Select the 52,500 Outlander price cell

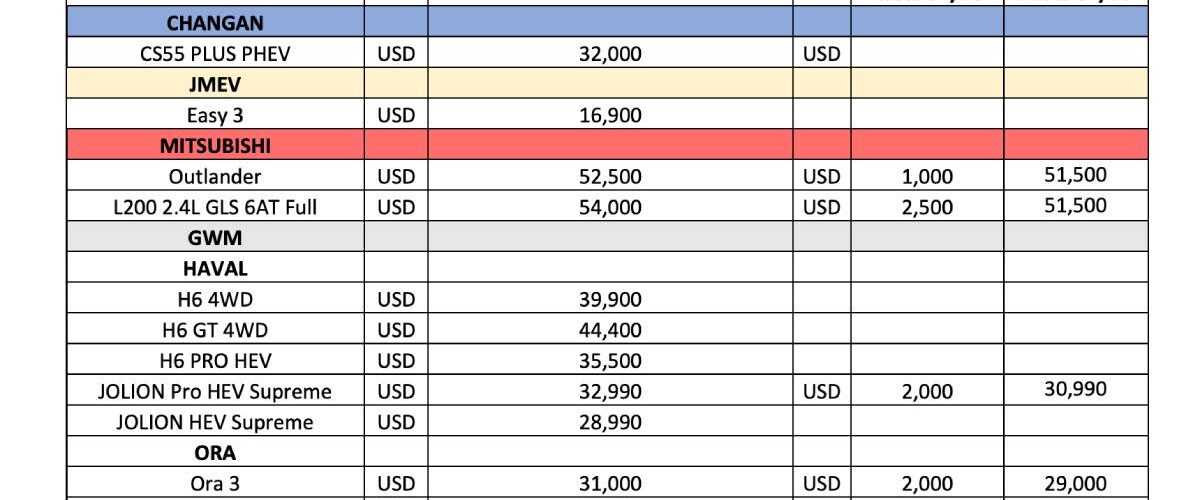610,176
